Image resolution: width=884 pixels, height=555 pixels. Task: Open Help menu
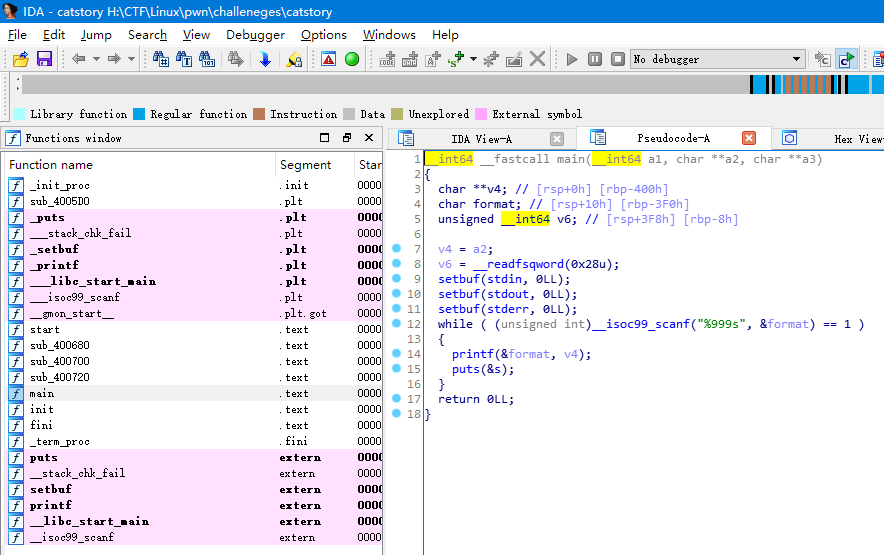coord(445,35)
